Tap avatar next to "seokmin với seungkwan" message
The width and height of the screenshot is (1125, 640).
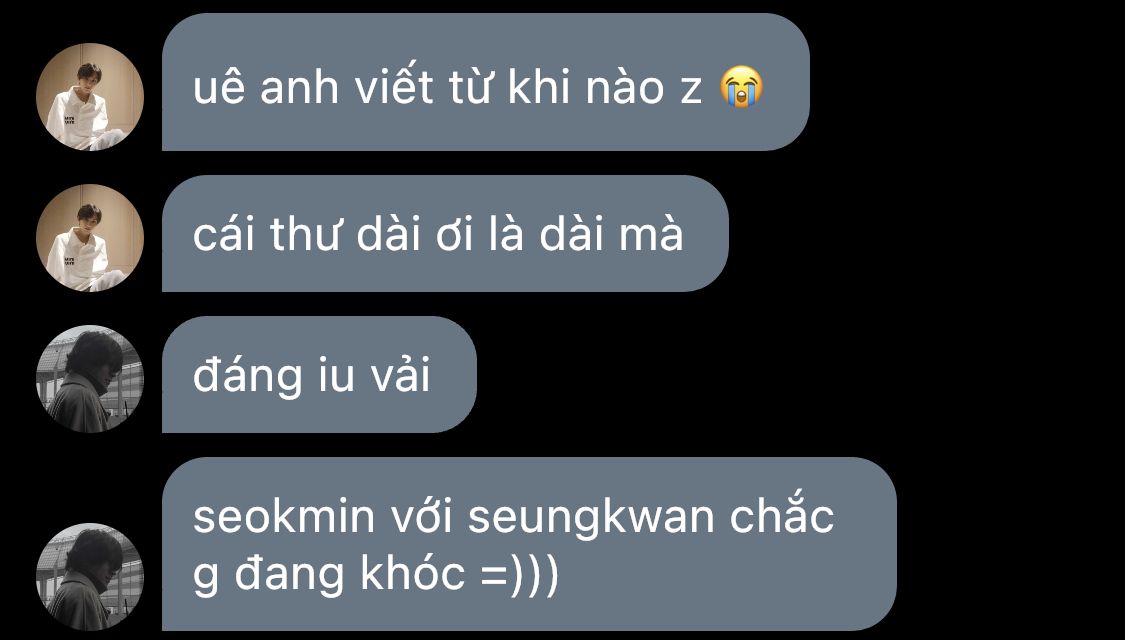click(x=90, y=576)
